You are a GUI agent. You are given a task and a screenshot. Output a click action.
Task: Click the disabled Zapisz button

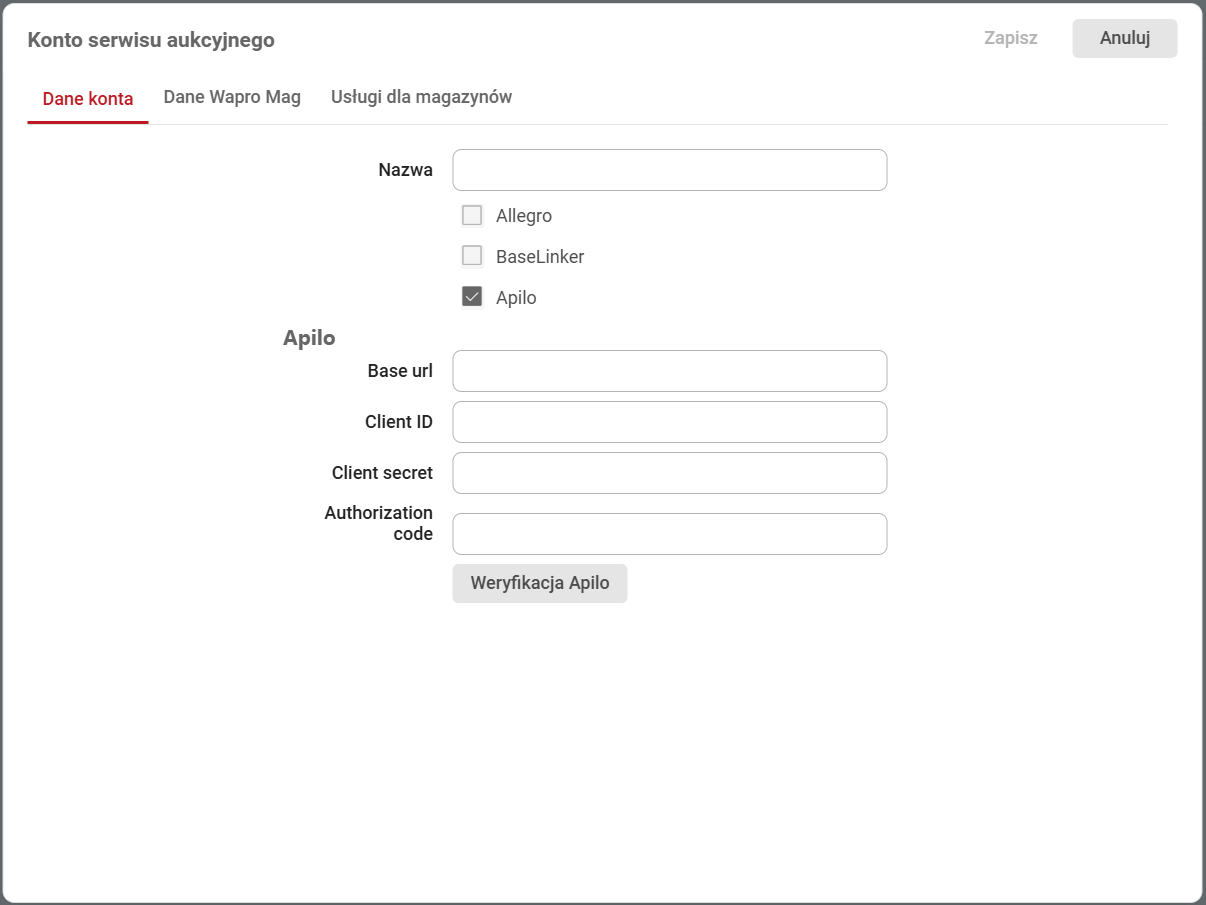pos(1010,38)
